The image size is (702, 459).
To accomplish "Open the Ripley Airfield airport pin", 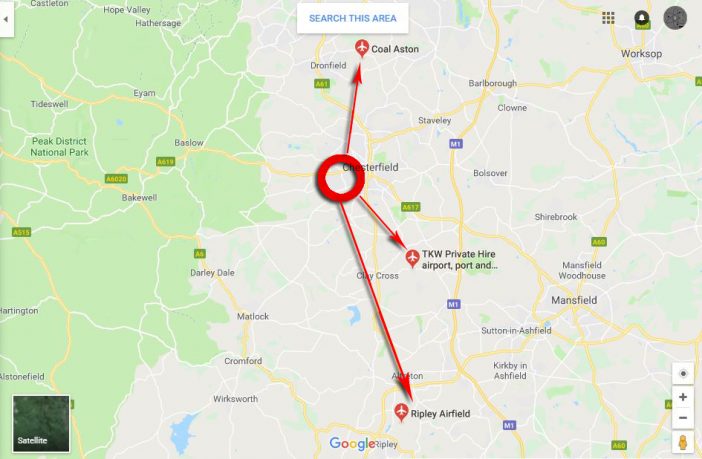I will point(401,412).
